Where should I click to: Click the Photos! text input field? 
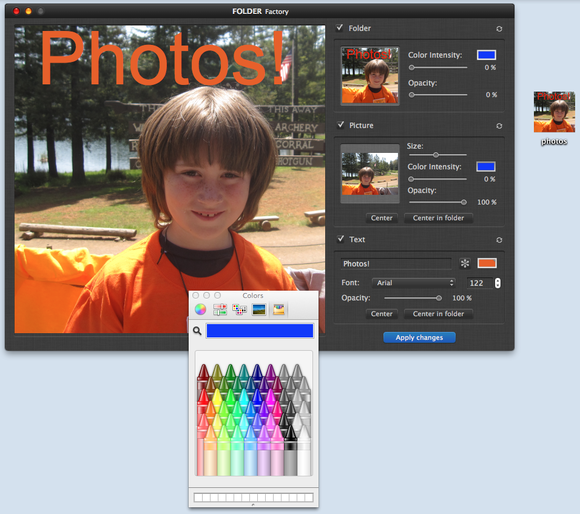[x=396, y=264]
